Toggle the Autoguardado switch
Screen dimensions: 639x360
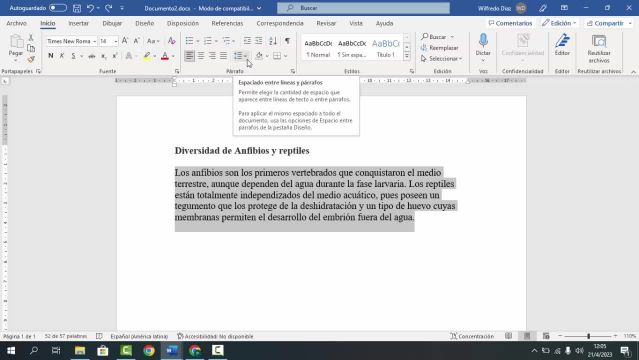pos(57,8)
